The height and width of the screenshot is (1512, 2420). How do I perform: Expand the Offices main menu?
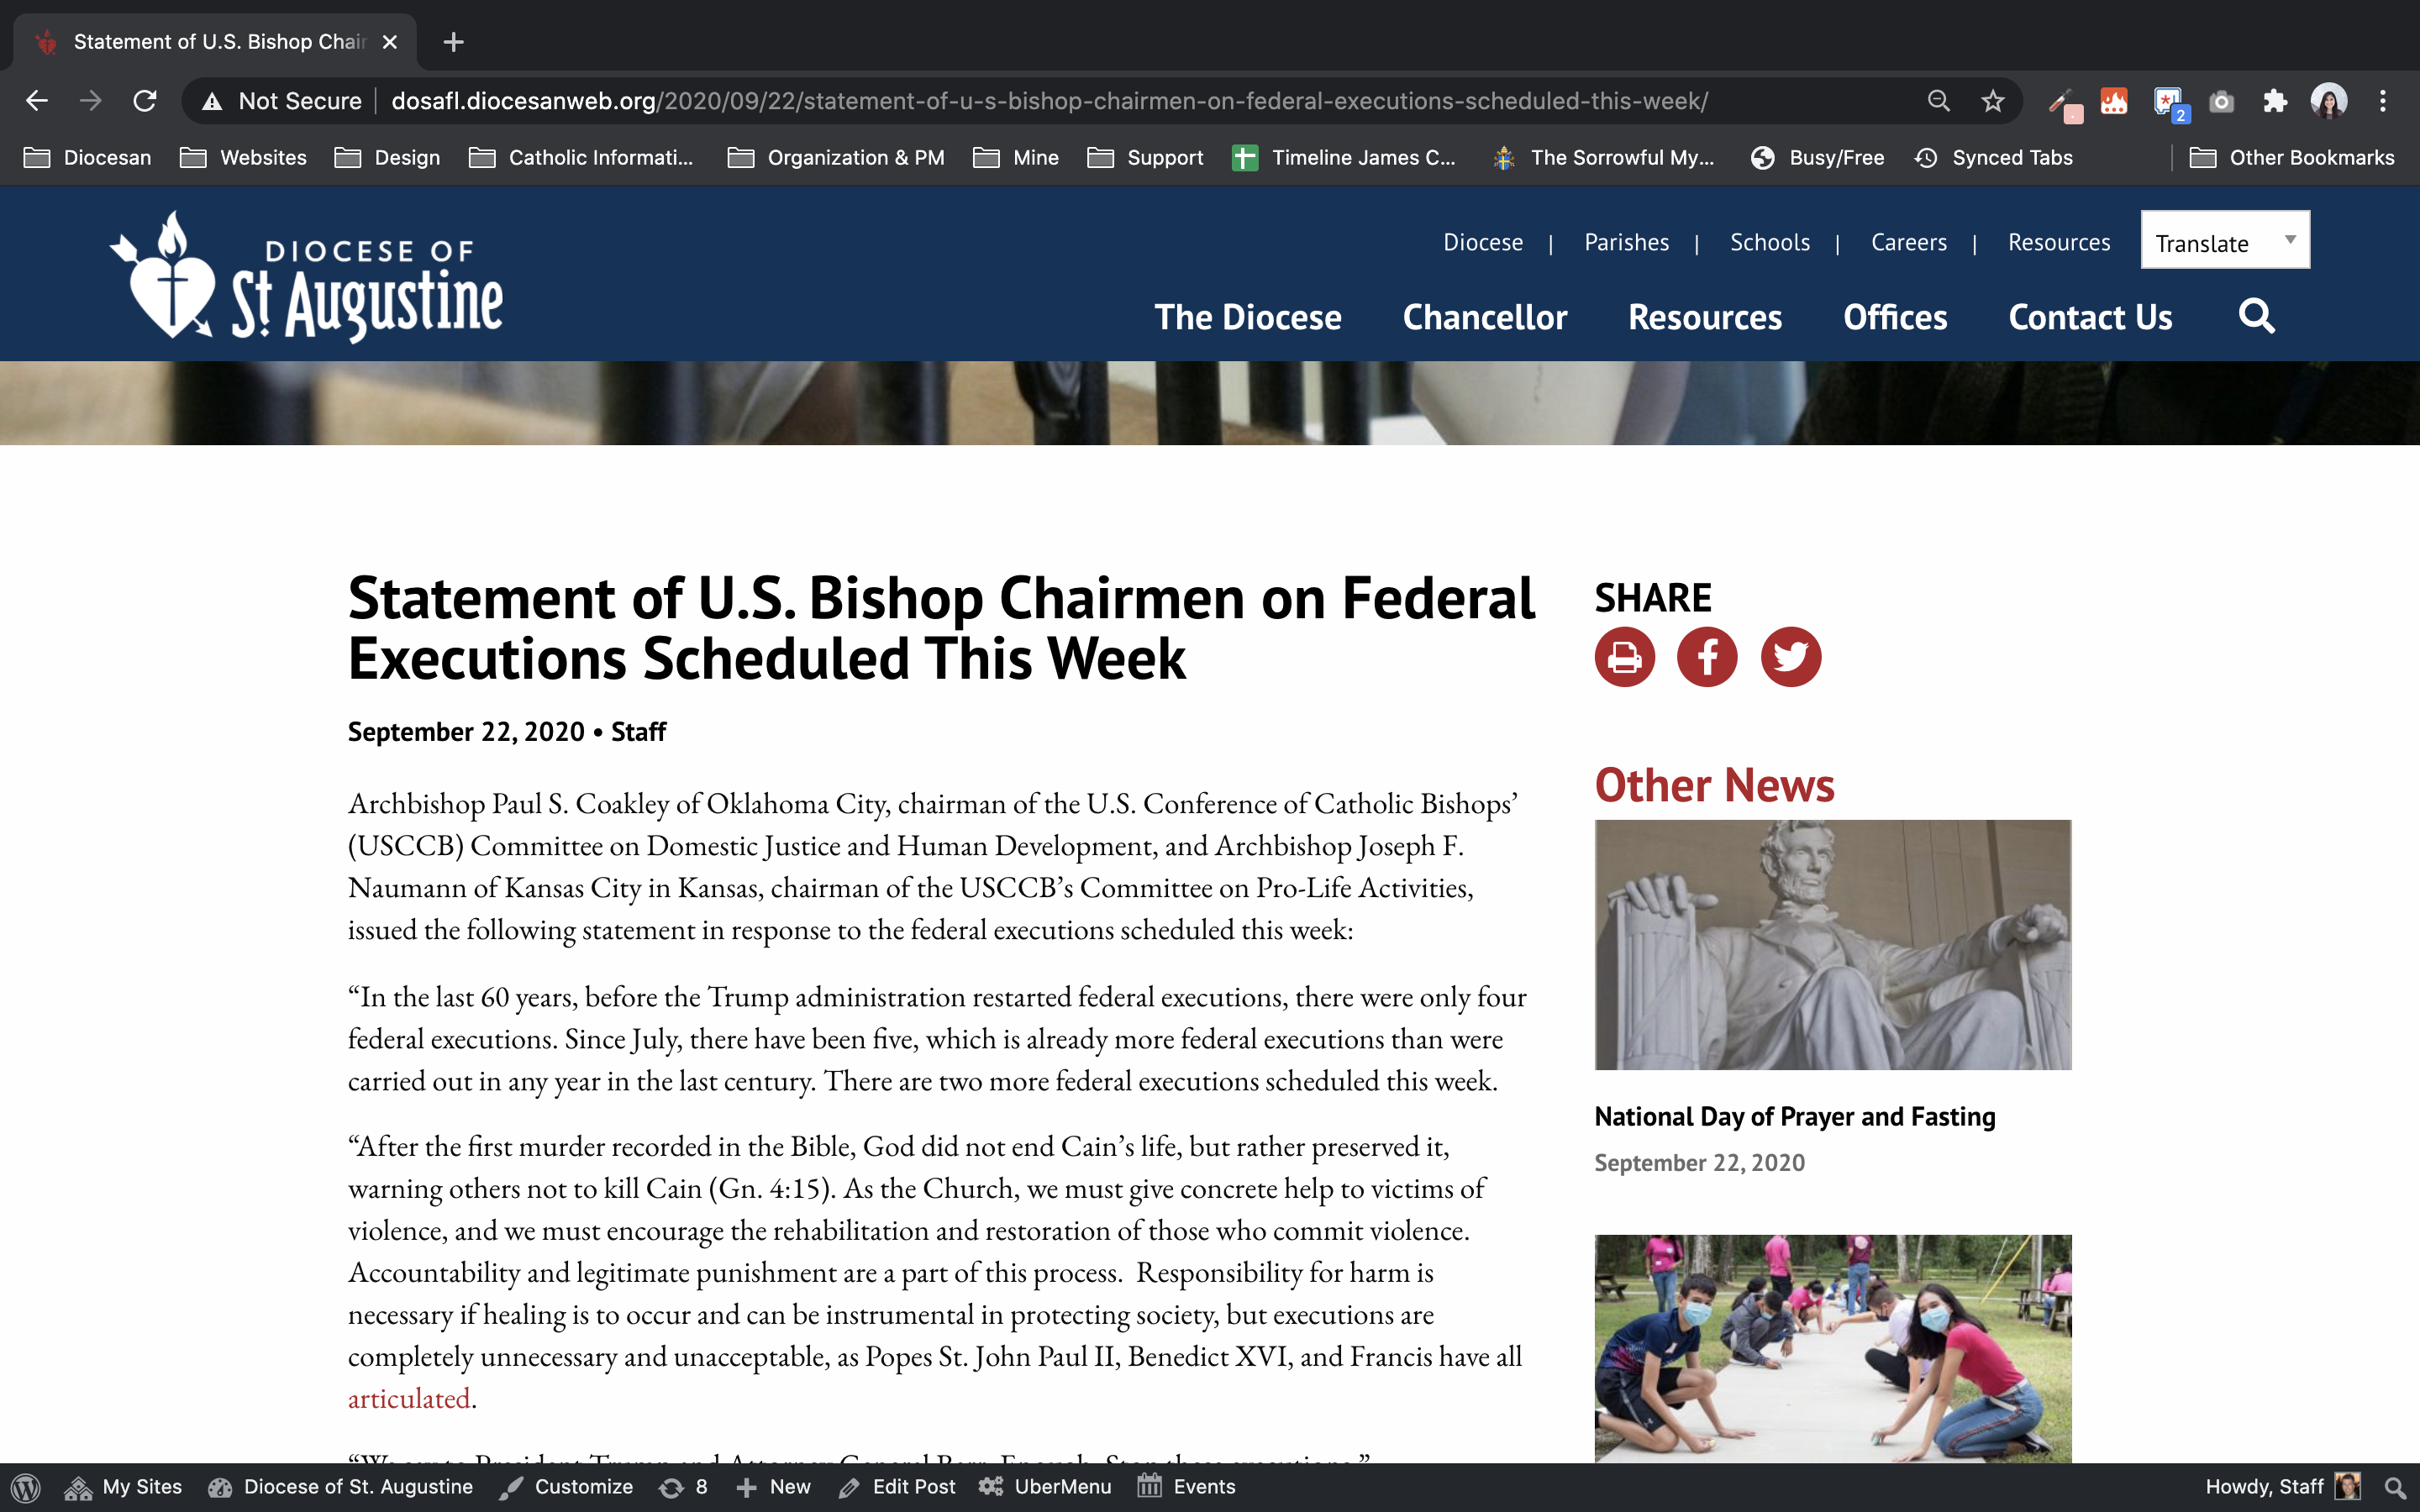(1894, 317)
